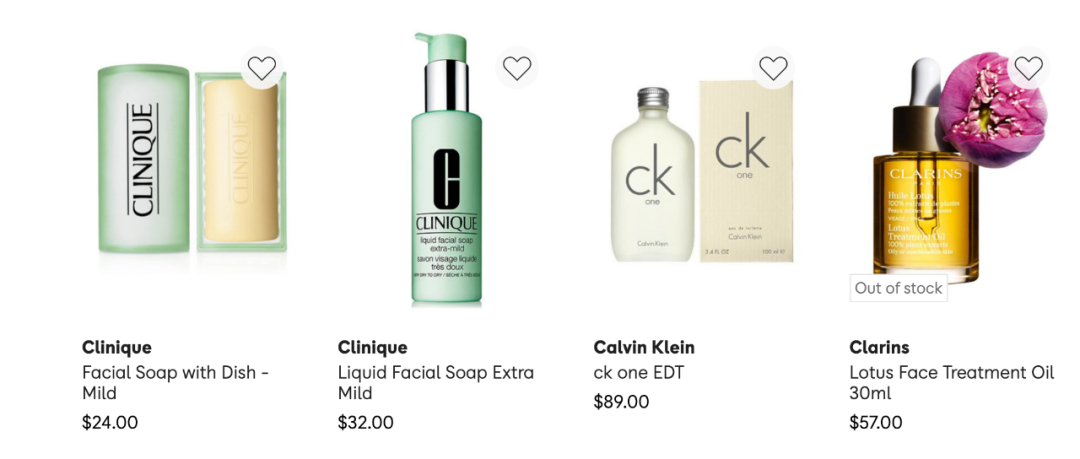
Task: Open Liquid Facial Soap Extra Mild product link
Action: click(435, 382)
